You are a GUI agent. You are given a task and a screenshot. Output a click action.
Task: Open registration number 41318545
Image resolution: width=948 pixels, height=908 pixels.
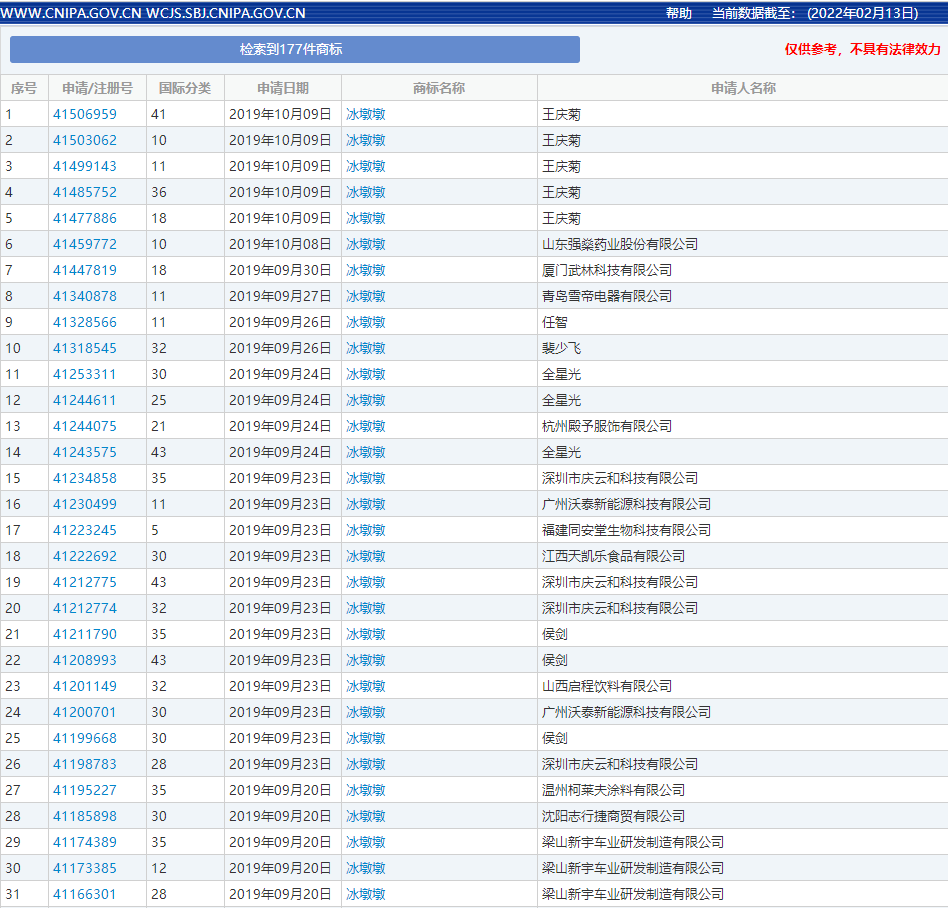click(x=85, y=348)
